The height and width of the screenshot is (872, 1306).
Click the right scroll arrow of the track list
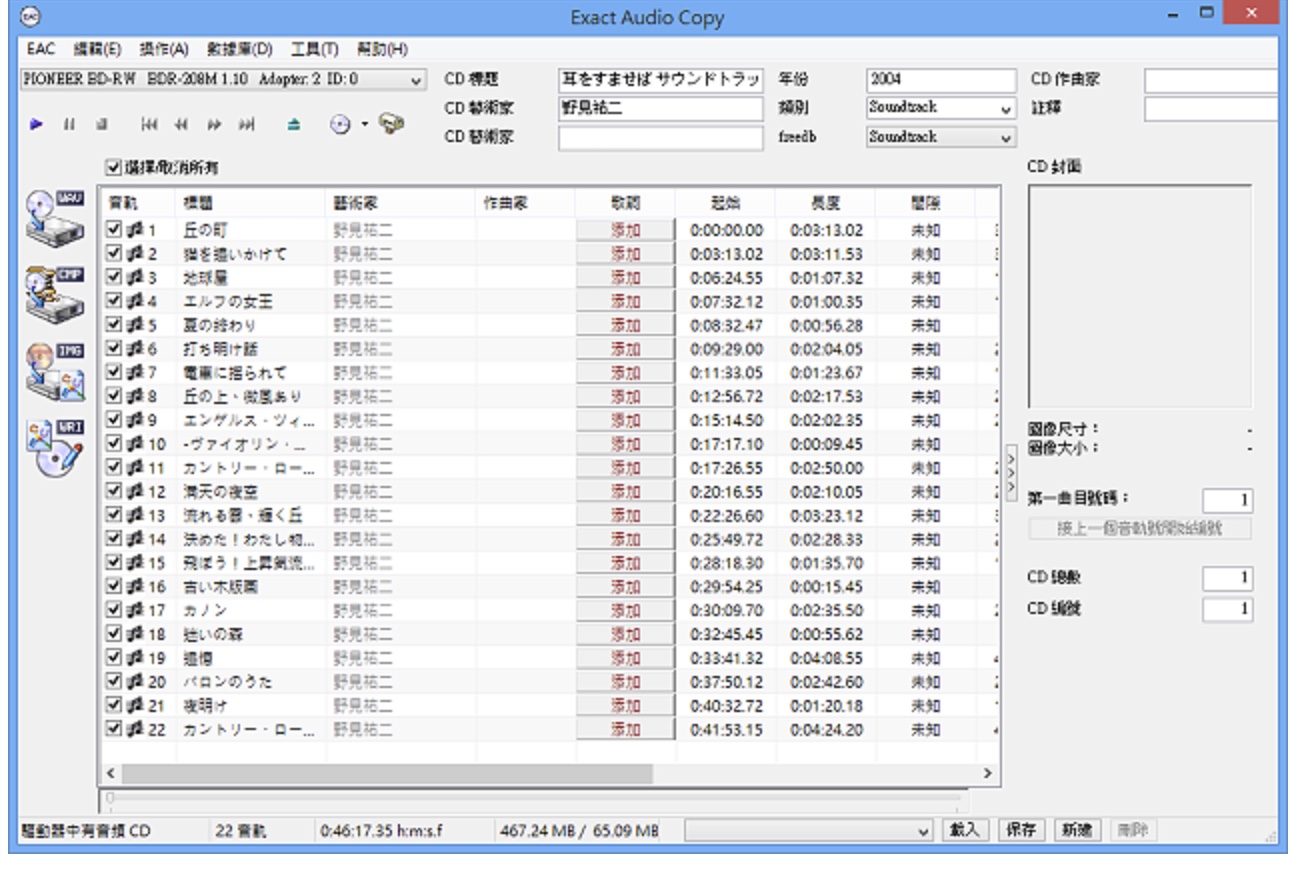click(989, 774)
